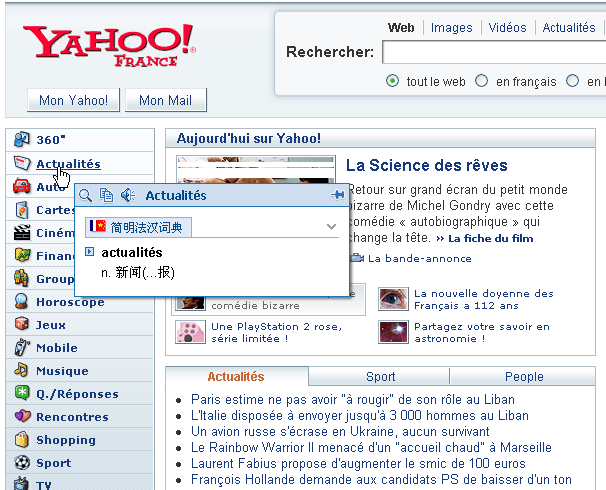606x490 pixels.
Task: Click the Horoscope crystal ball icon
Action: pos(22,301)
